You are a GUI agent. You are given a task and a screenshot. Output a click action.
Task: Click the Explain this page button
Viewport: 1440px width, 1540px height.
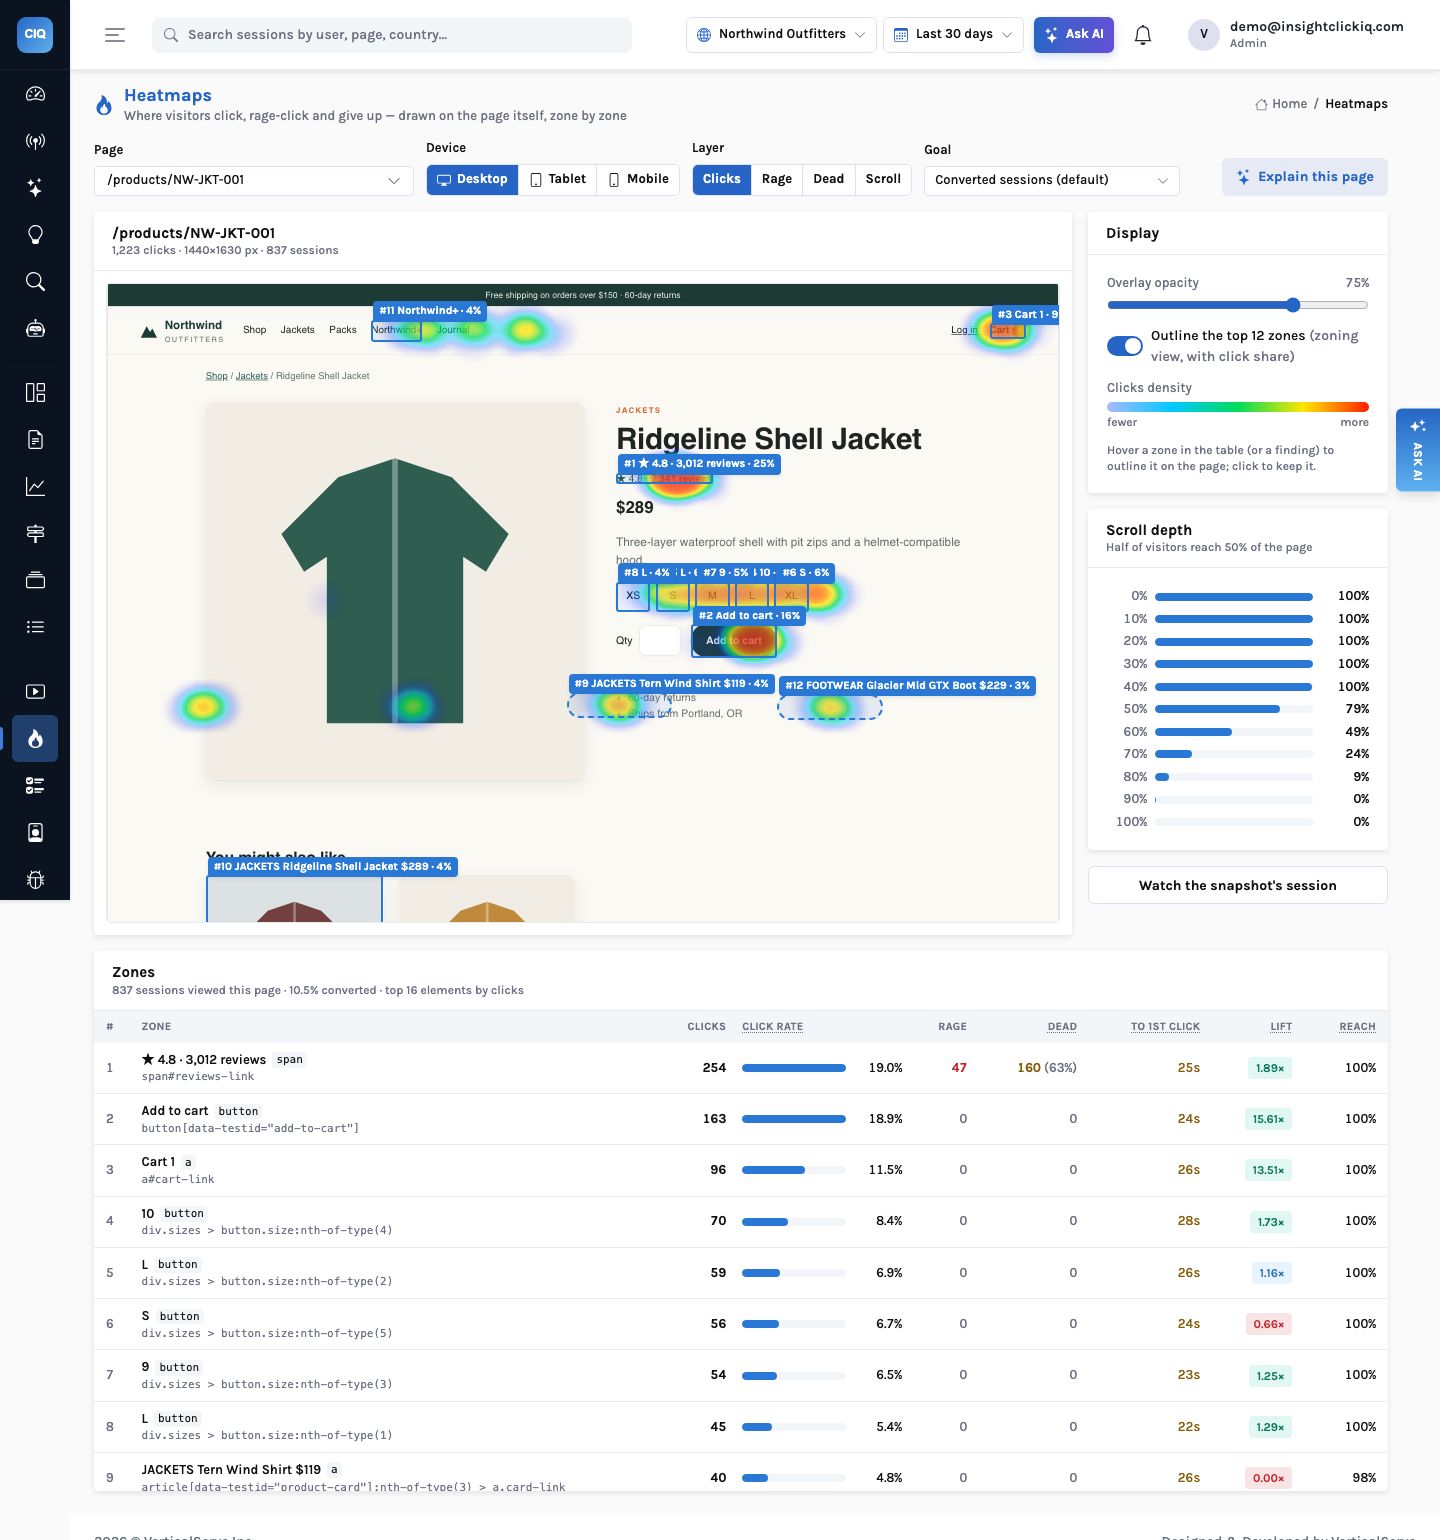(x=1305, y=177)
